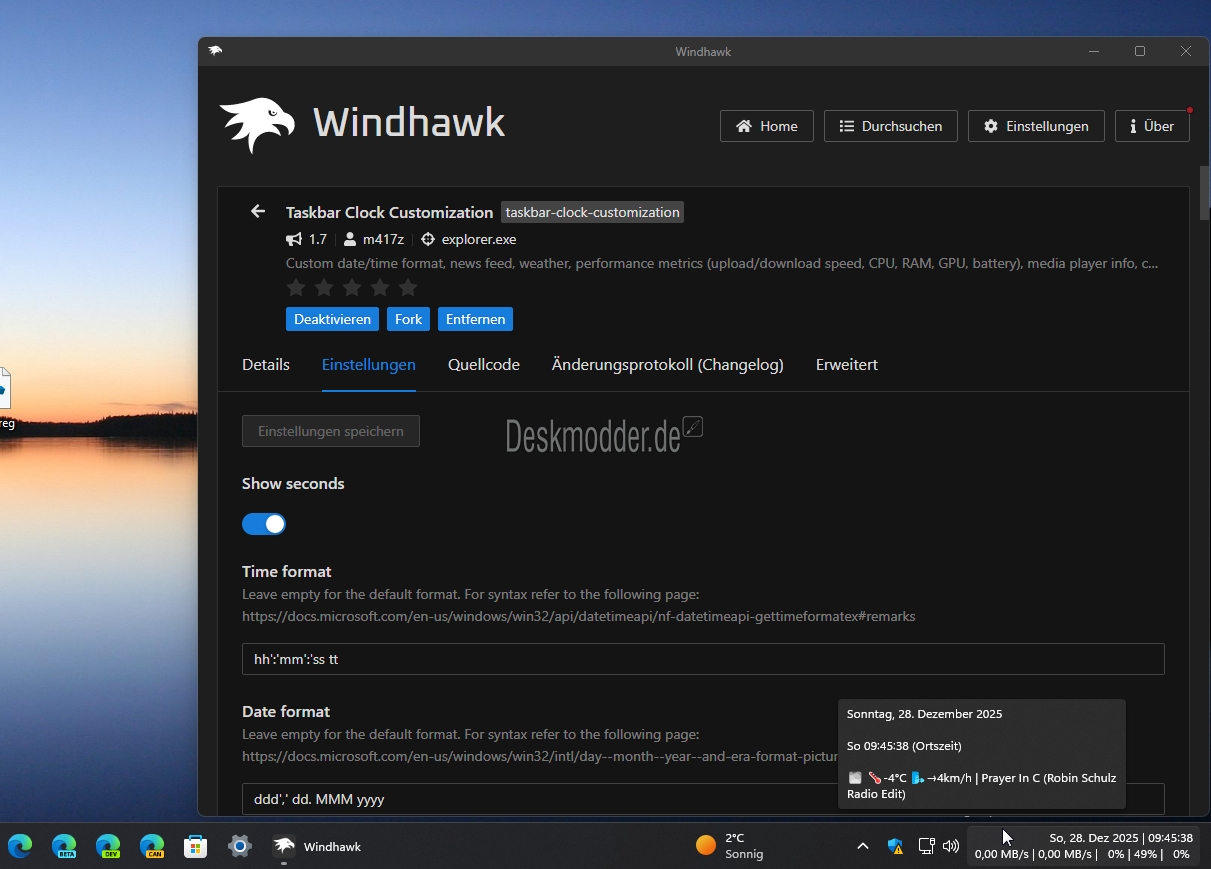Open the Quellcode tab
This screenshot has width=1211, height=869.
(x=484, y=365)
